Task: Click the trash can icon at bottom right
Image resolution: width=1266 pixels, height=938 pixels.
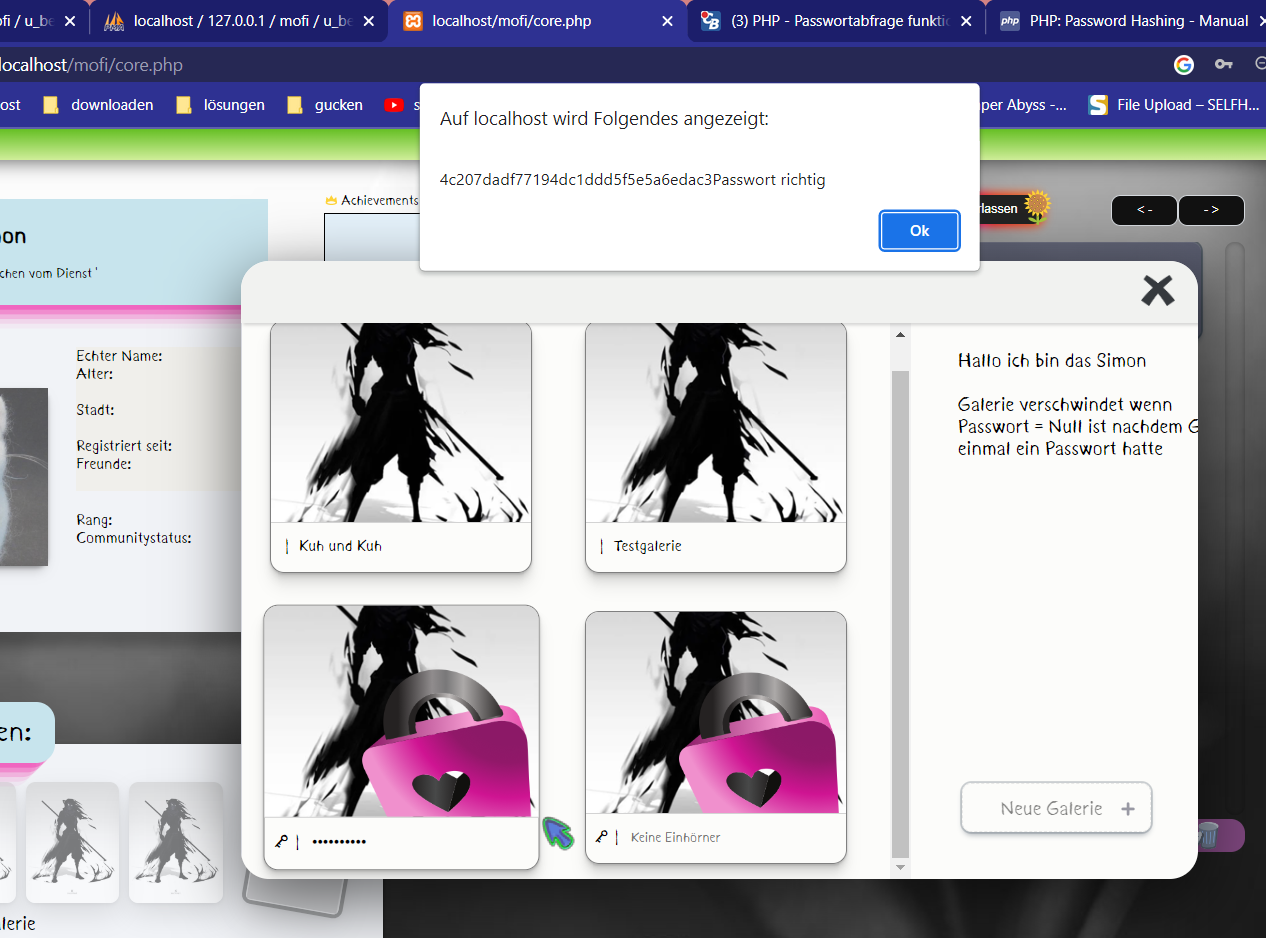Action: pyautogui.click(x=1208, y=834)
